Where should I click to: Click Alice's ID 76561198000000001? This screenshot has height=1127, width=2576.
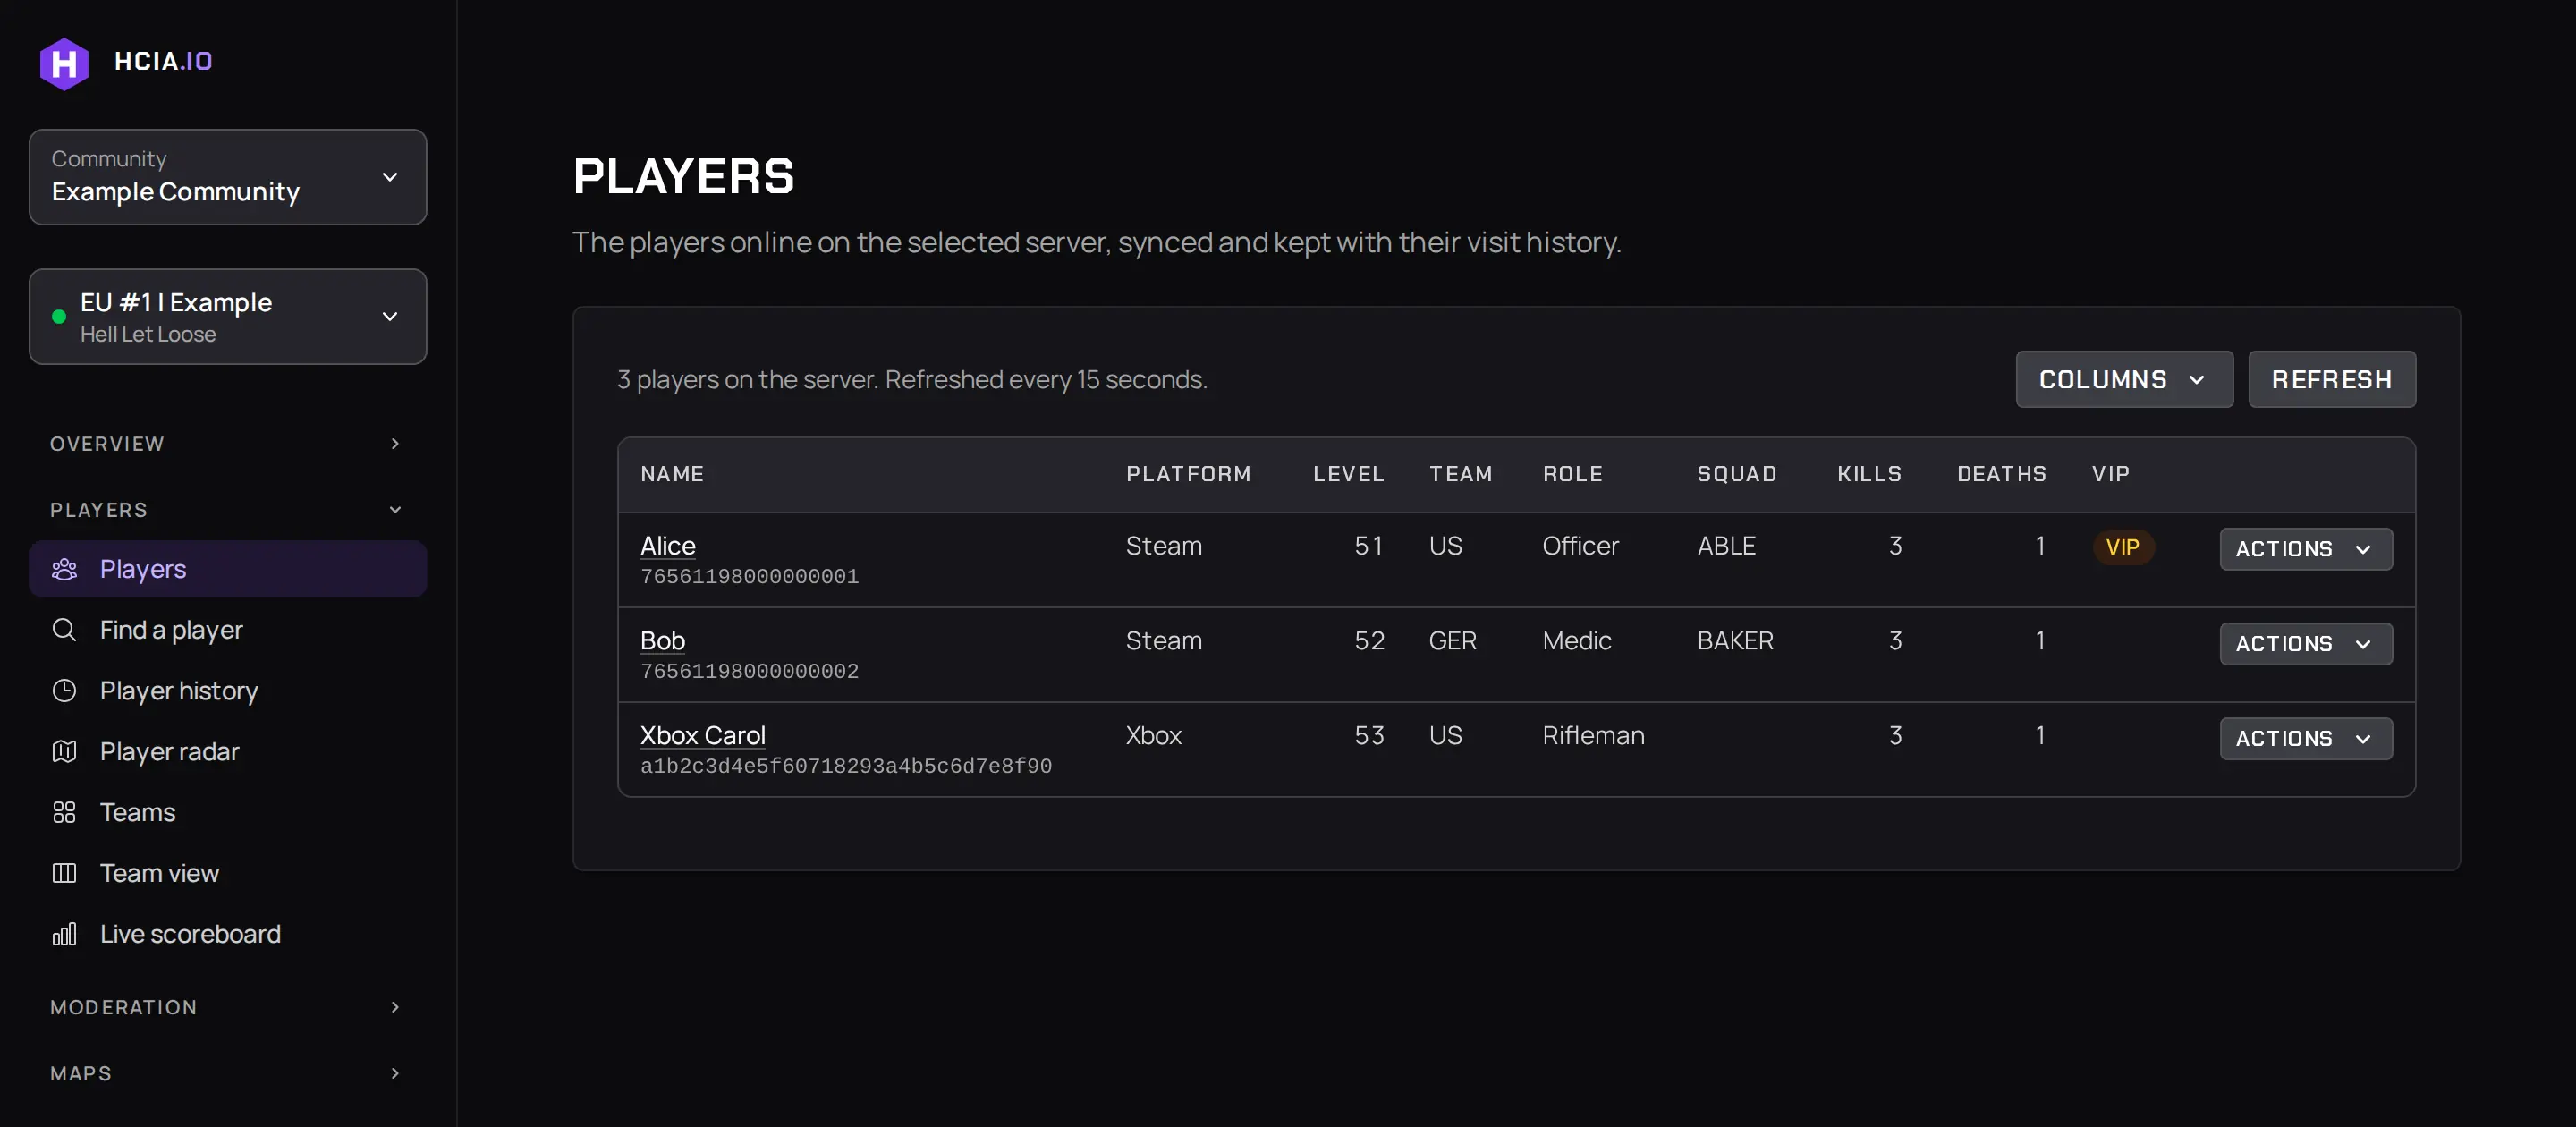coord(749,577)
